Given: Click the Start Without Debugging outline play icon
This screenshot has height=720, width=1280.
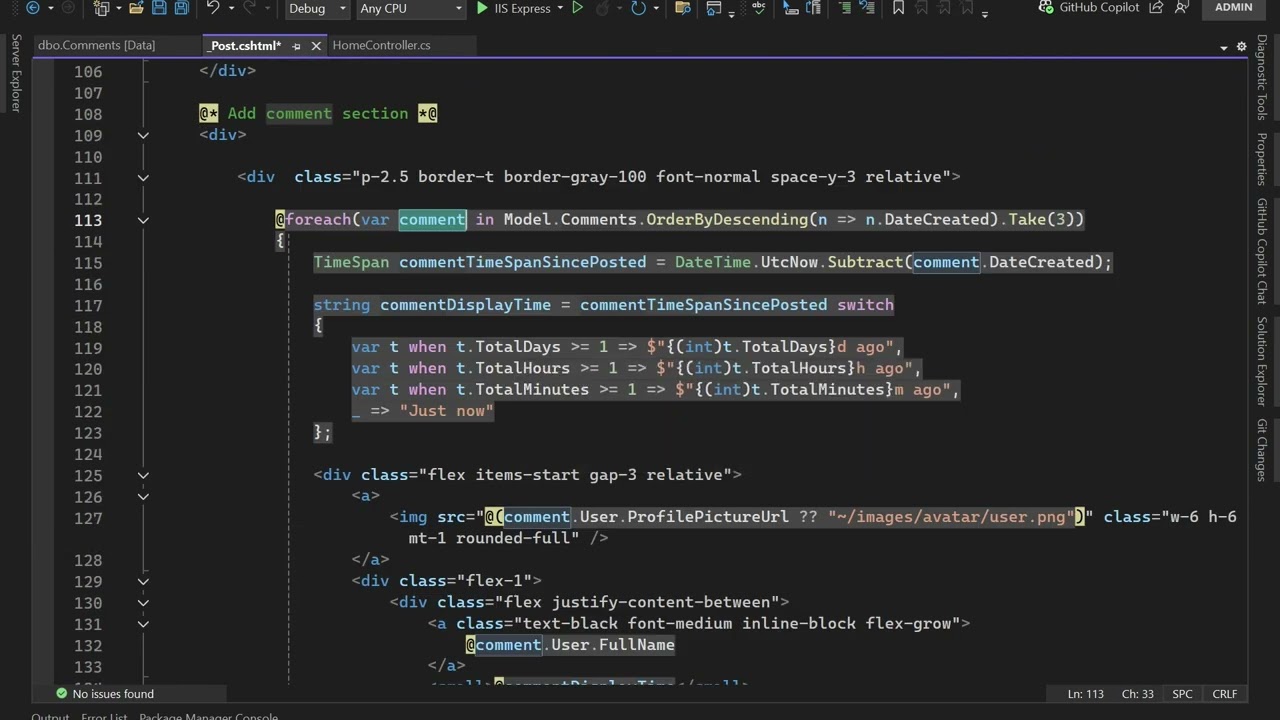Looking at the screenshot, I should (x=577, y=8).
